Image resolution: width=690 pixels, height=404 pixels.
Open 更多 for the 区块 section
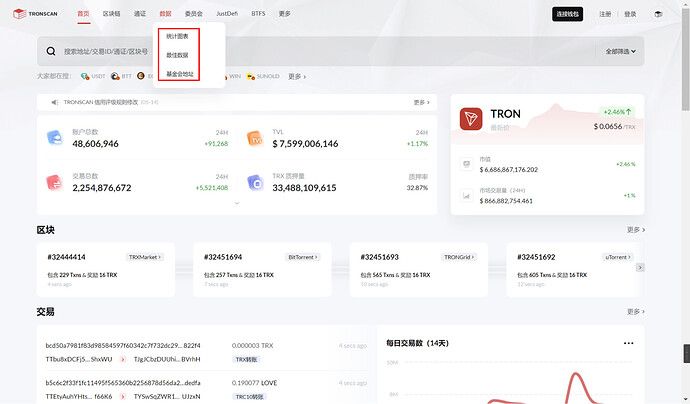pyautogui.click(x=635, y=230)
